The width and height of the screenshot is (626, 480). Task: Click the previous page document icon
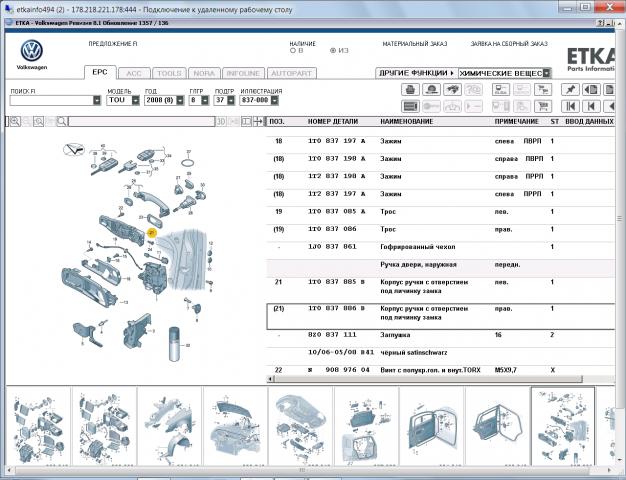[591, 89]
